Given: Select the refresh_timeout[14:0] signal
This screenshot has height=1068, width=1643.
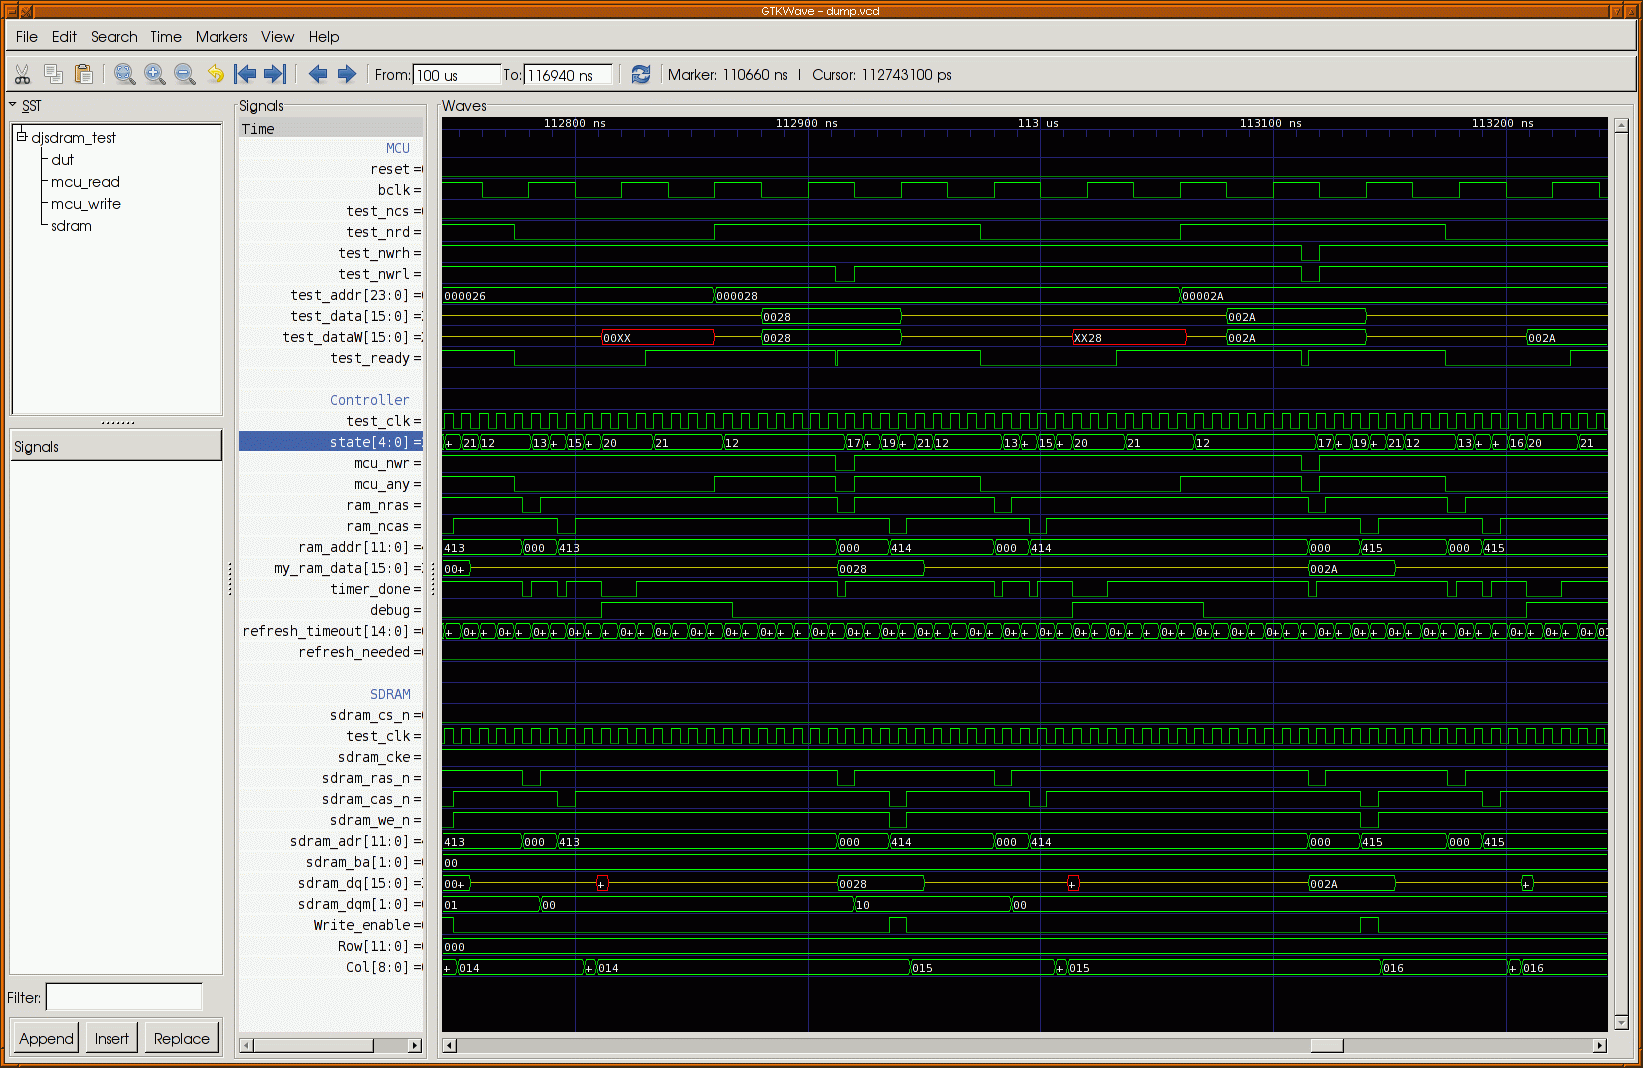Looking at the screenshot, I should tap(326, 631).
